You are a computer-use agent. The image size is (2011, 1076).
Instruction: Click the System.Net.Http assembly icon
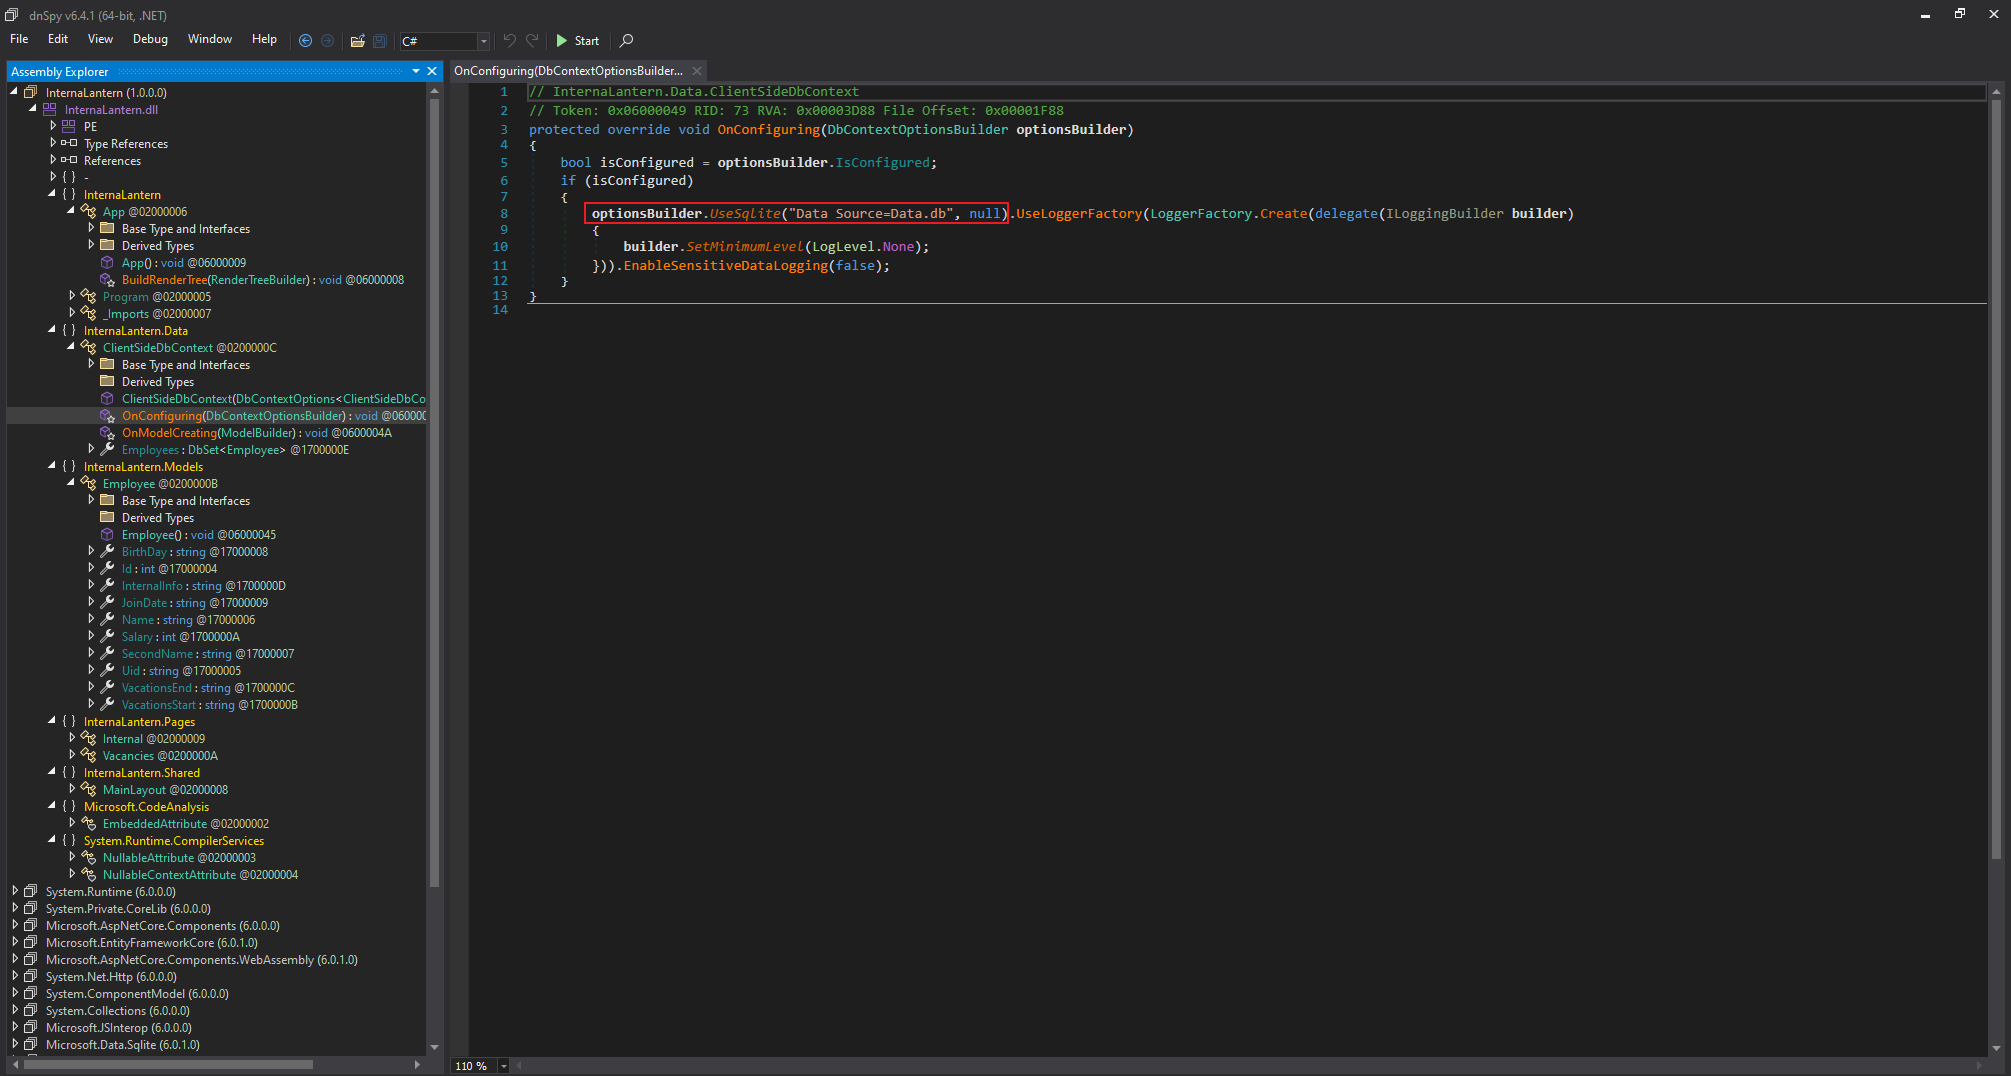pyautogui.click(x=31, y=976)
